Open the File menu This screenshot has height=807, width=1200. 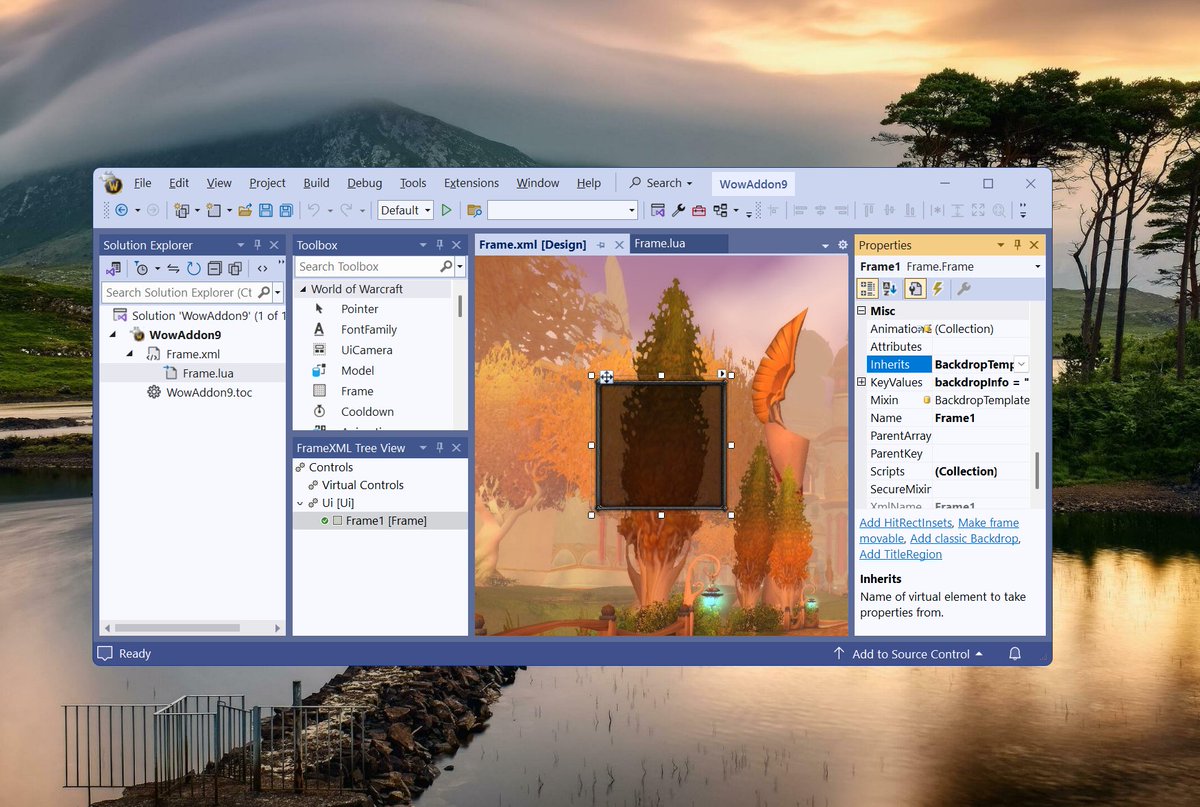pos(143,183)
